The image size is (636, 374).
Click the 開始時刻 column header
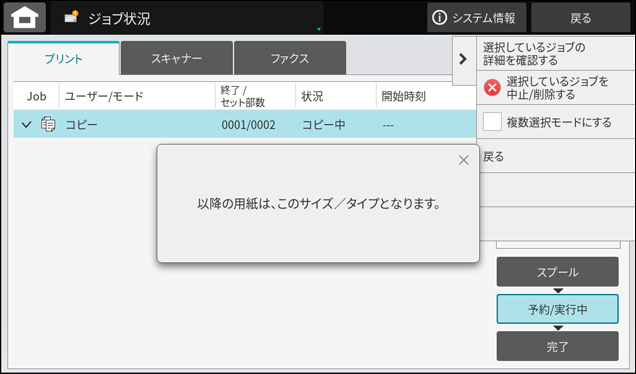point(404,96)
